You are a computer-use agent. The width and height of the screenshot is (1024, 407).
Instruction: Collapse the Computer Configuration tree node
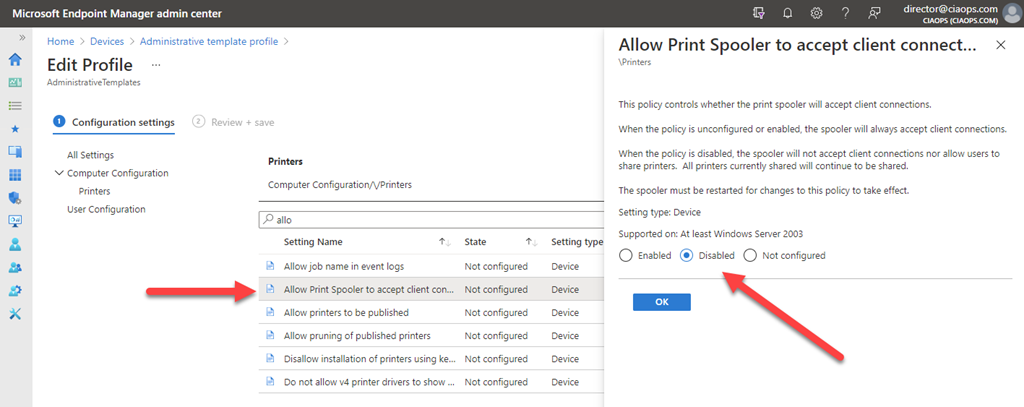59,173
